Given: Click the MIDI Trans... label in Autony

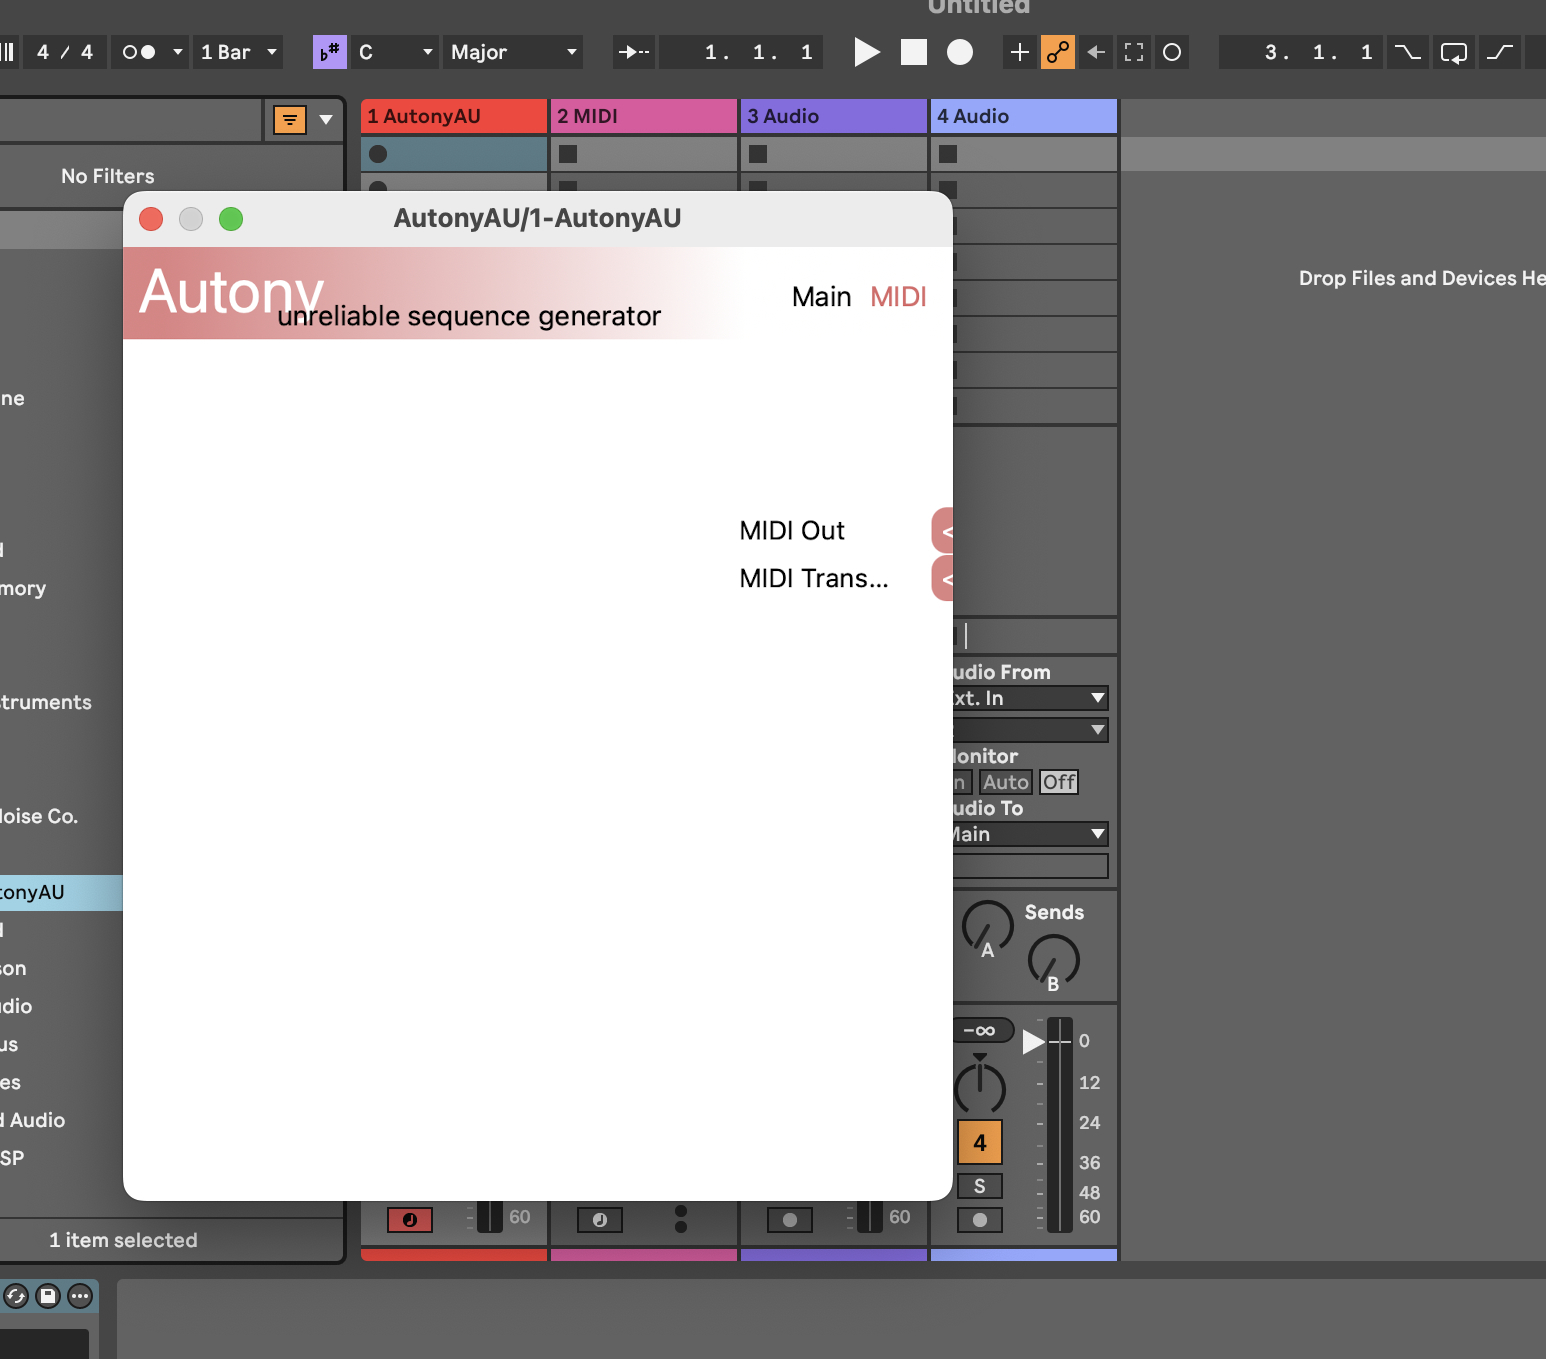Looking at the screenshot, I should coord(814,579).
